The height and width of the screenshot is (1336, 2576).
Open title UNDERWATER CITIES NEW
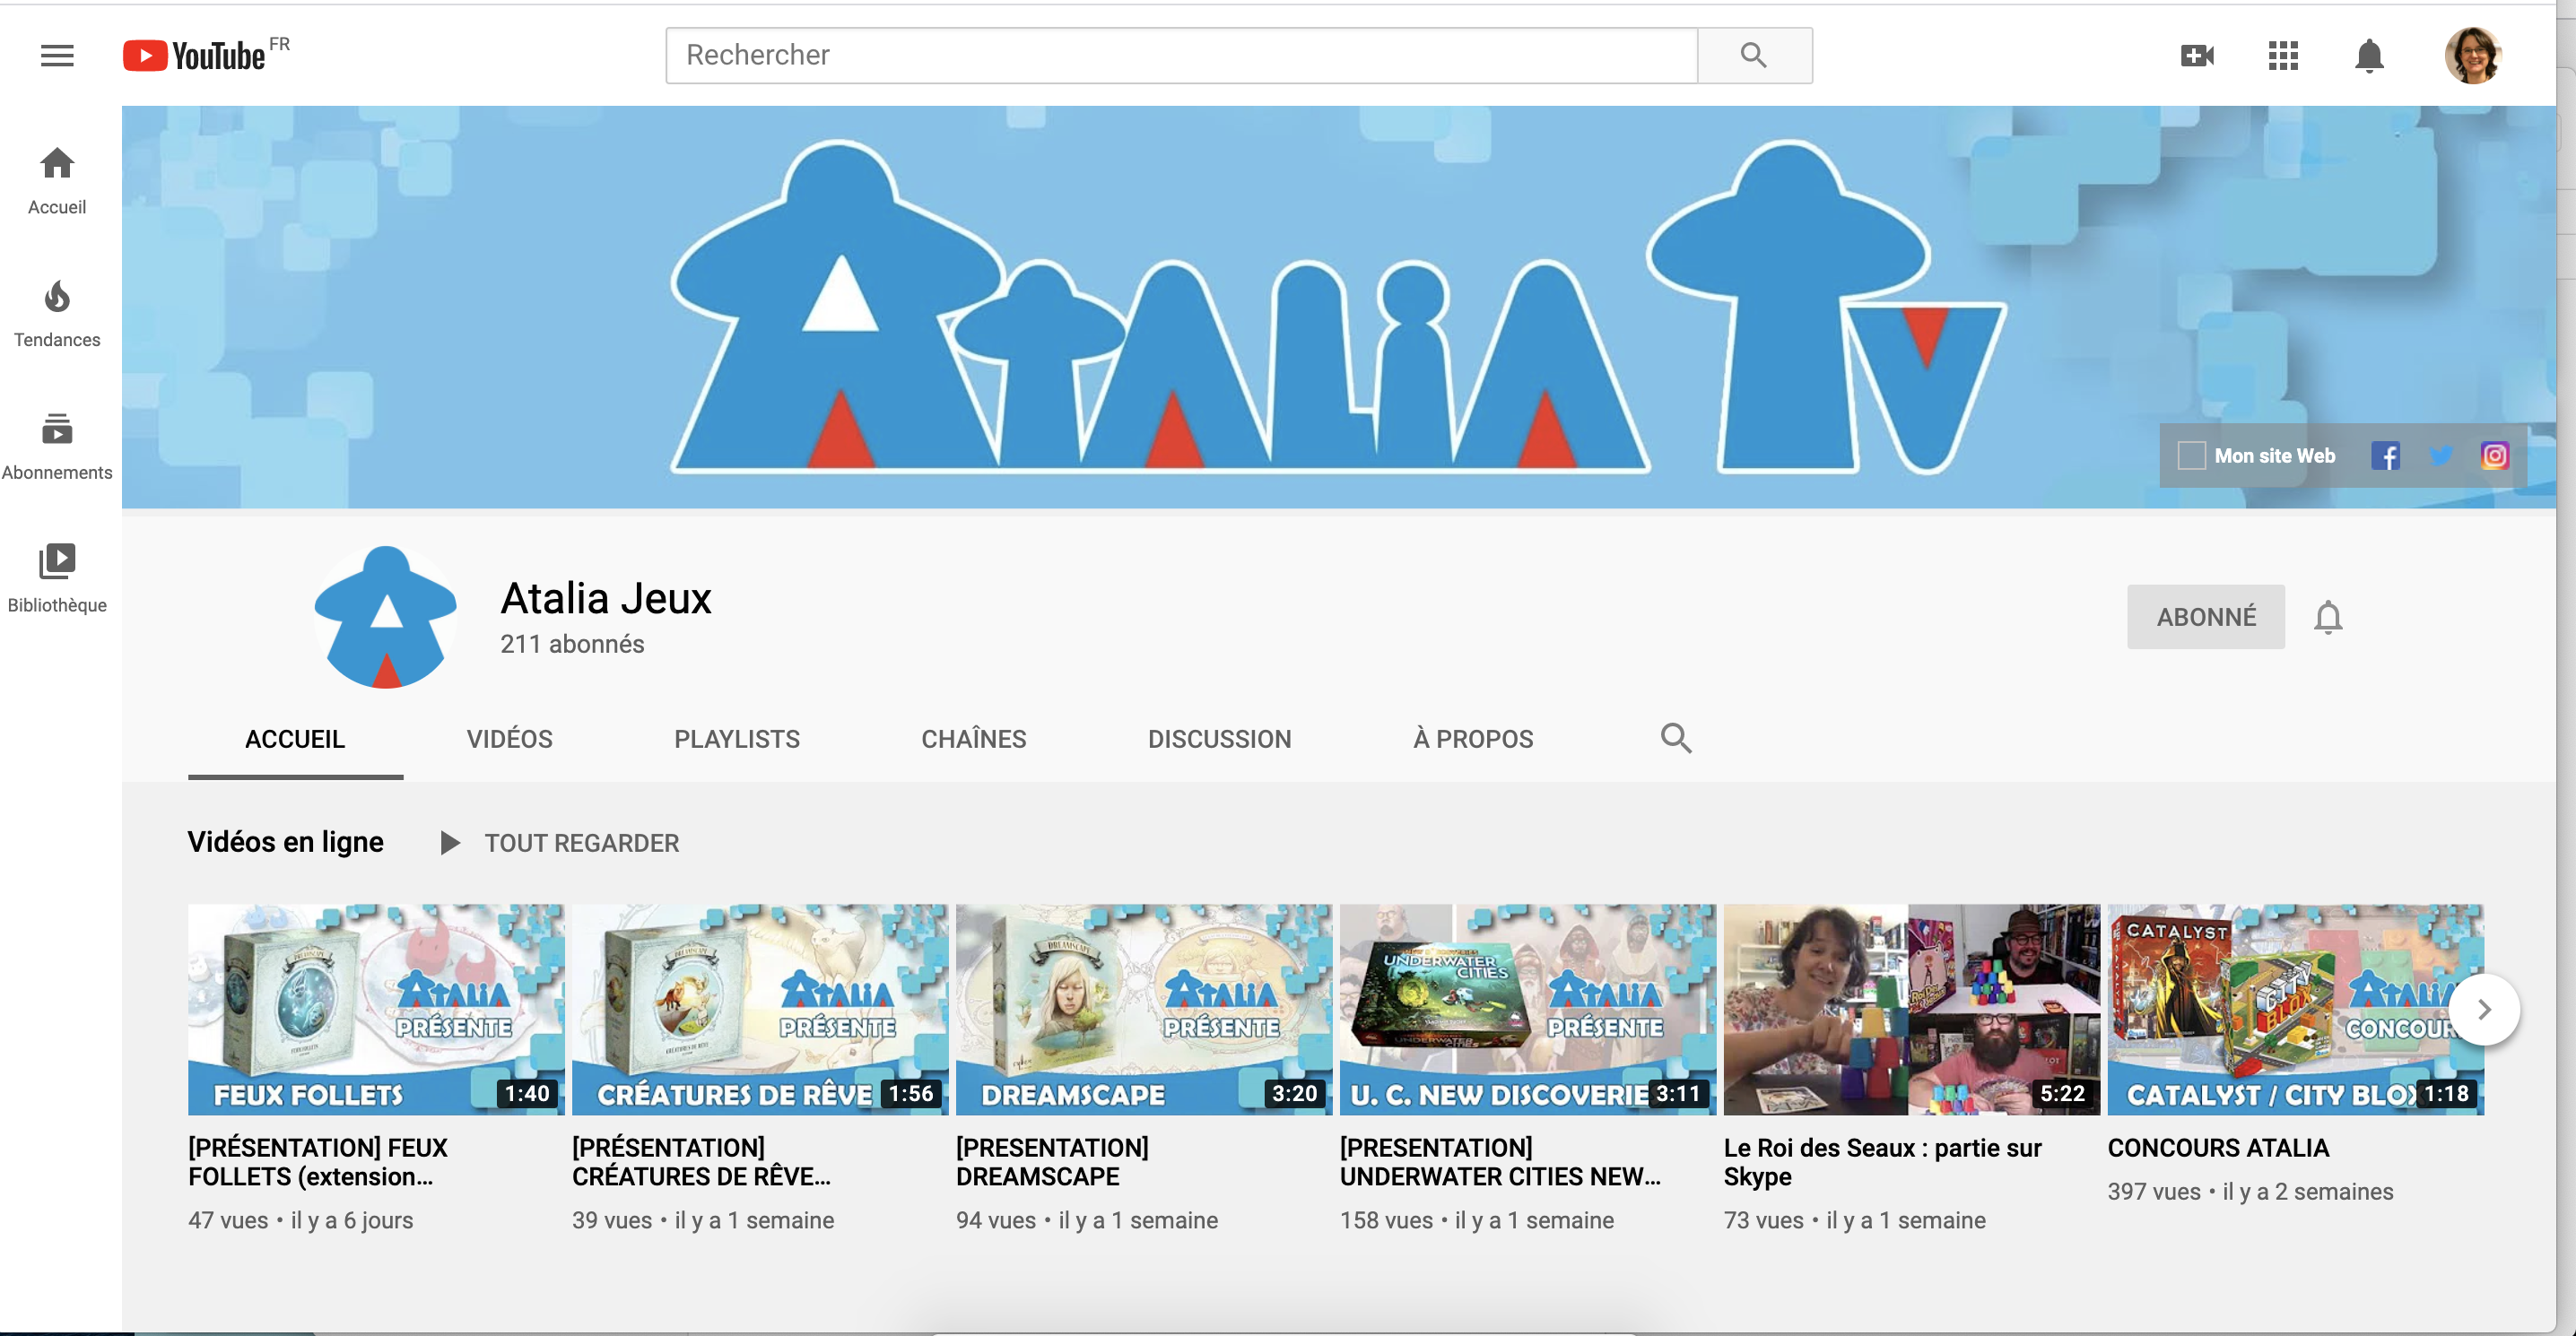point(1500,1162)
